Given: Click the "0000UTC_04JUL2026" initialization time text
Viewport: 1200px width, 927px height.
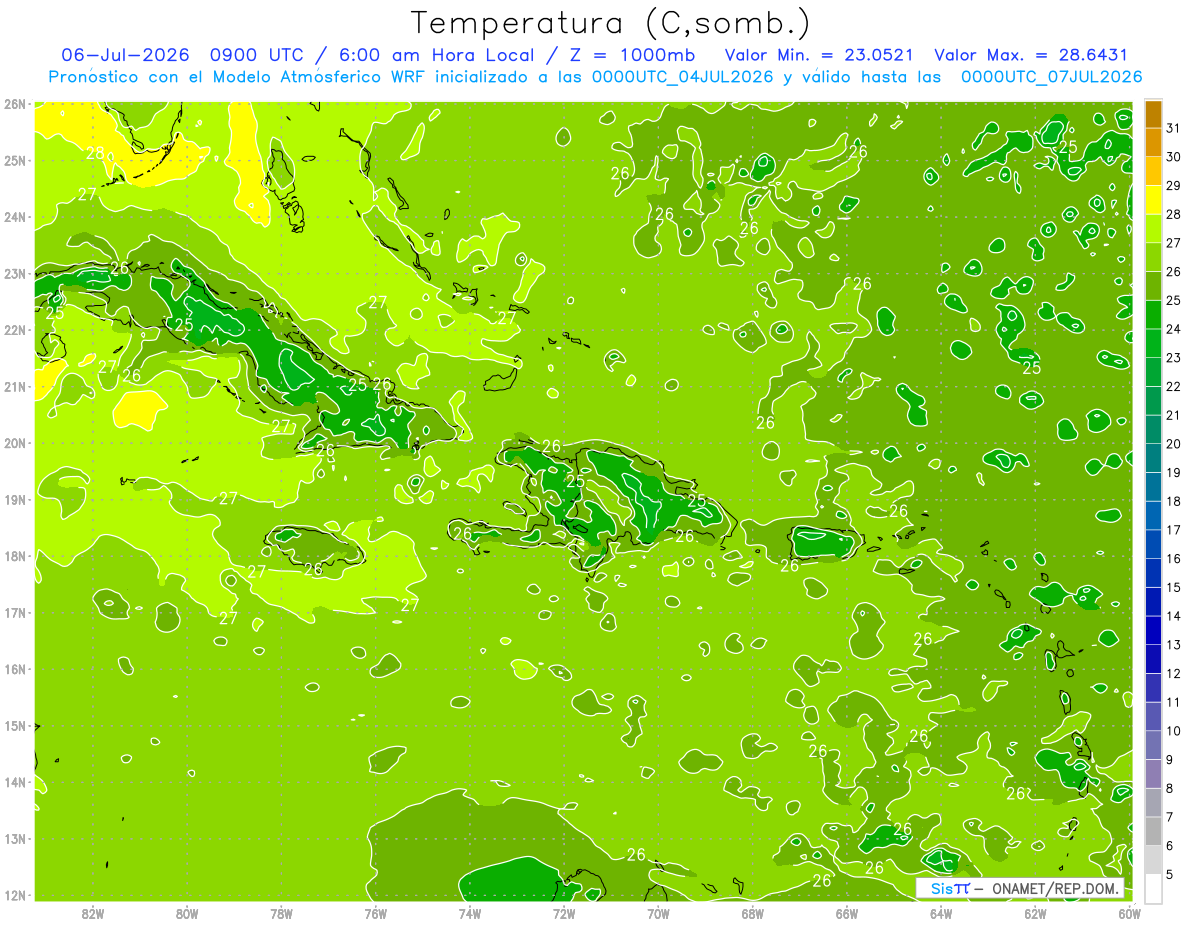Looking at the screenshot, I should click(x=683, y=76).
